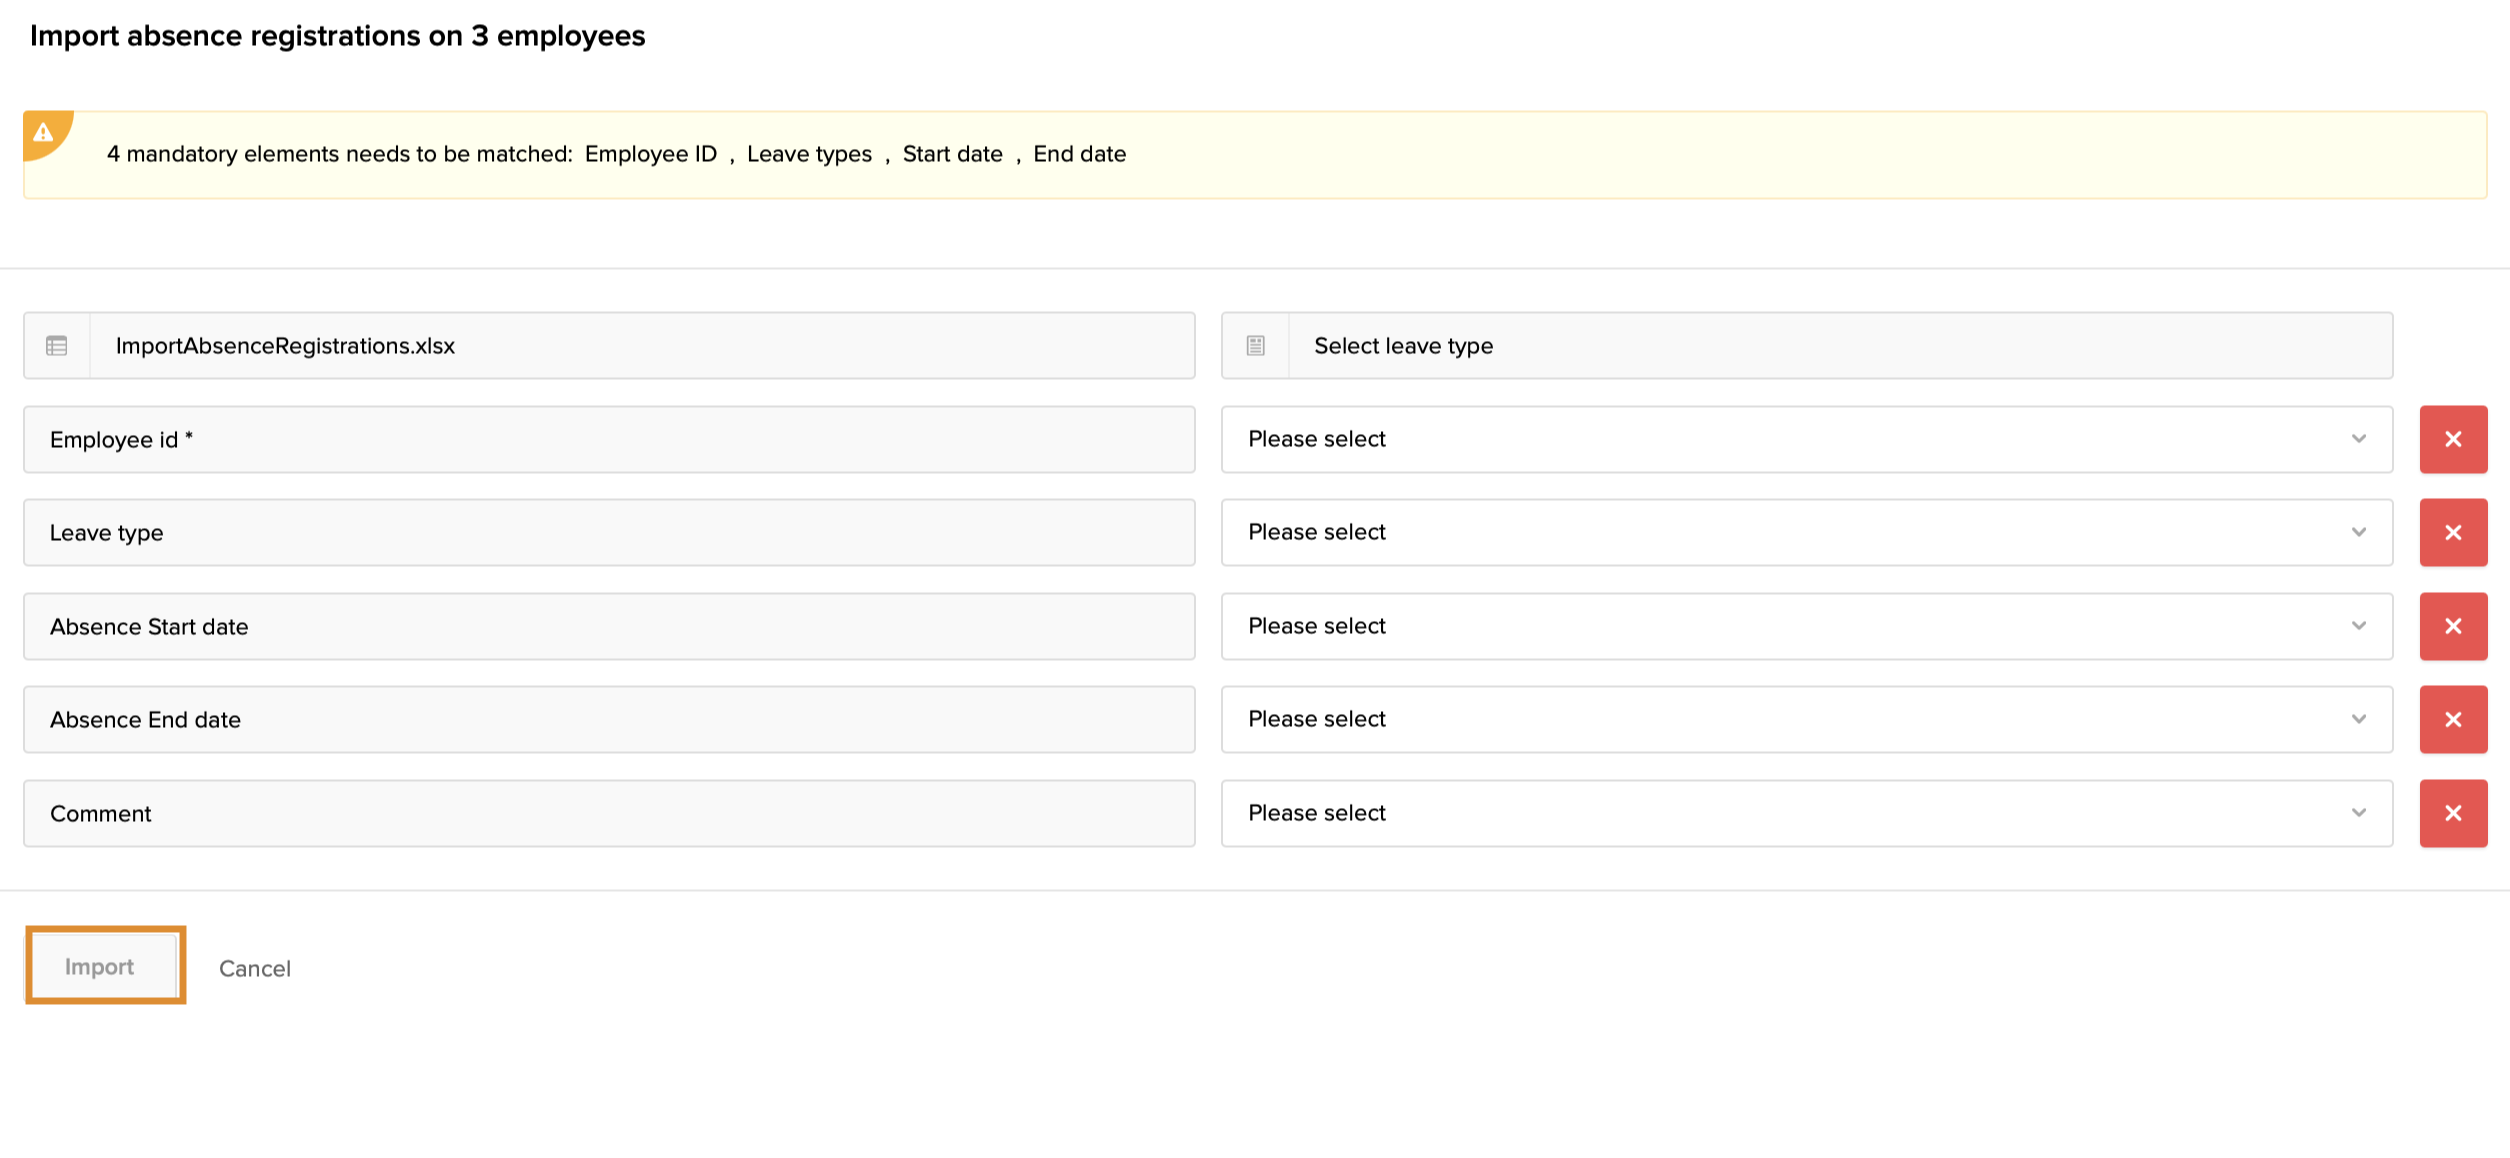The image size is (2510, 1158).
Task: Click the ImportAbsenceRegistrations.xlsx file field
Action: coord(640,346)
